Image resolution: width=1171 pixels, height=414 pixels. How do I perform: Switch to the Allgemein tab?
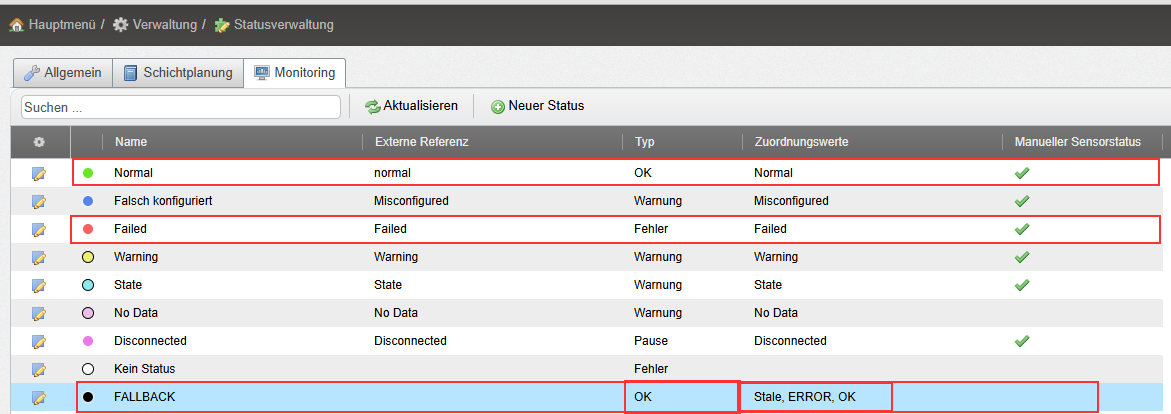click(x=62, y=73)
